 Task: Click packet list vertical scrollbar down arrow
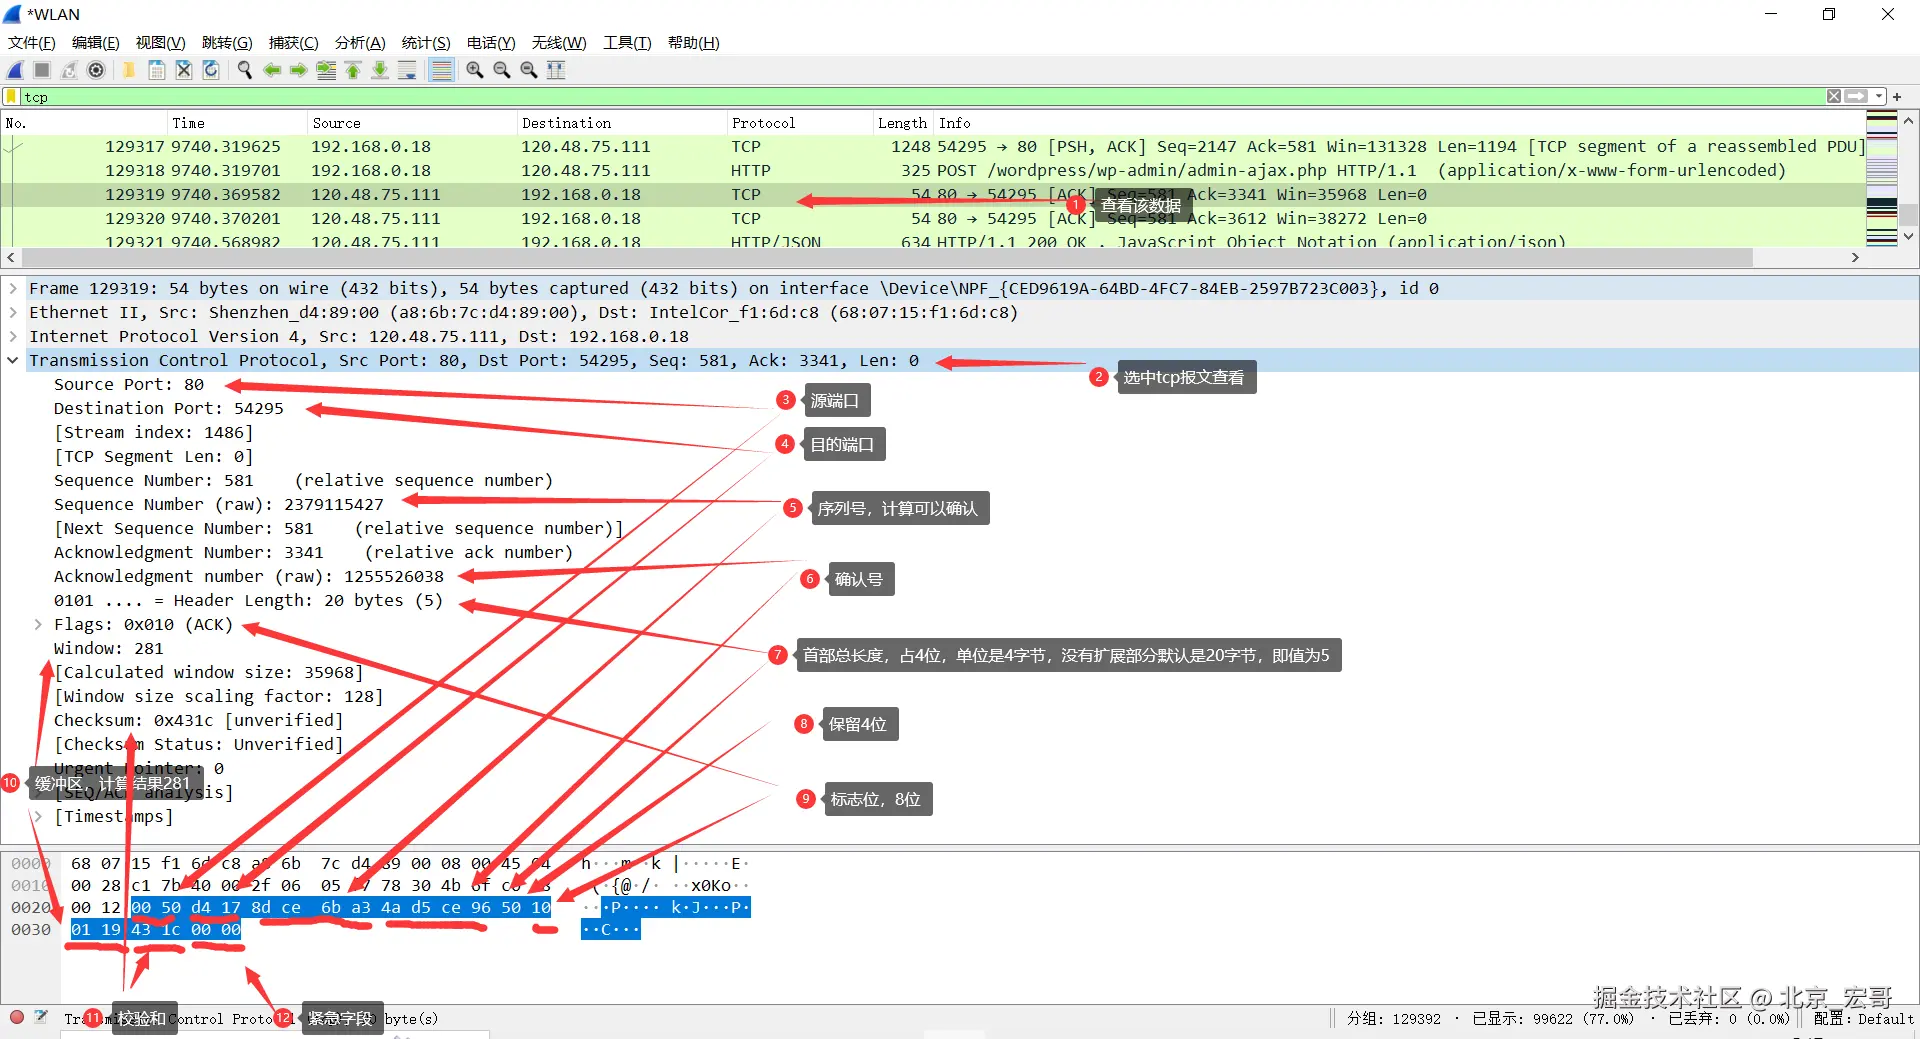coord(1908,237)
